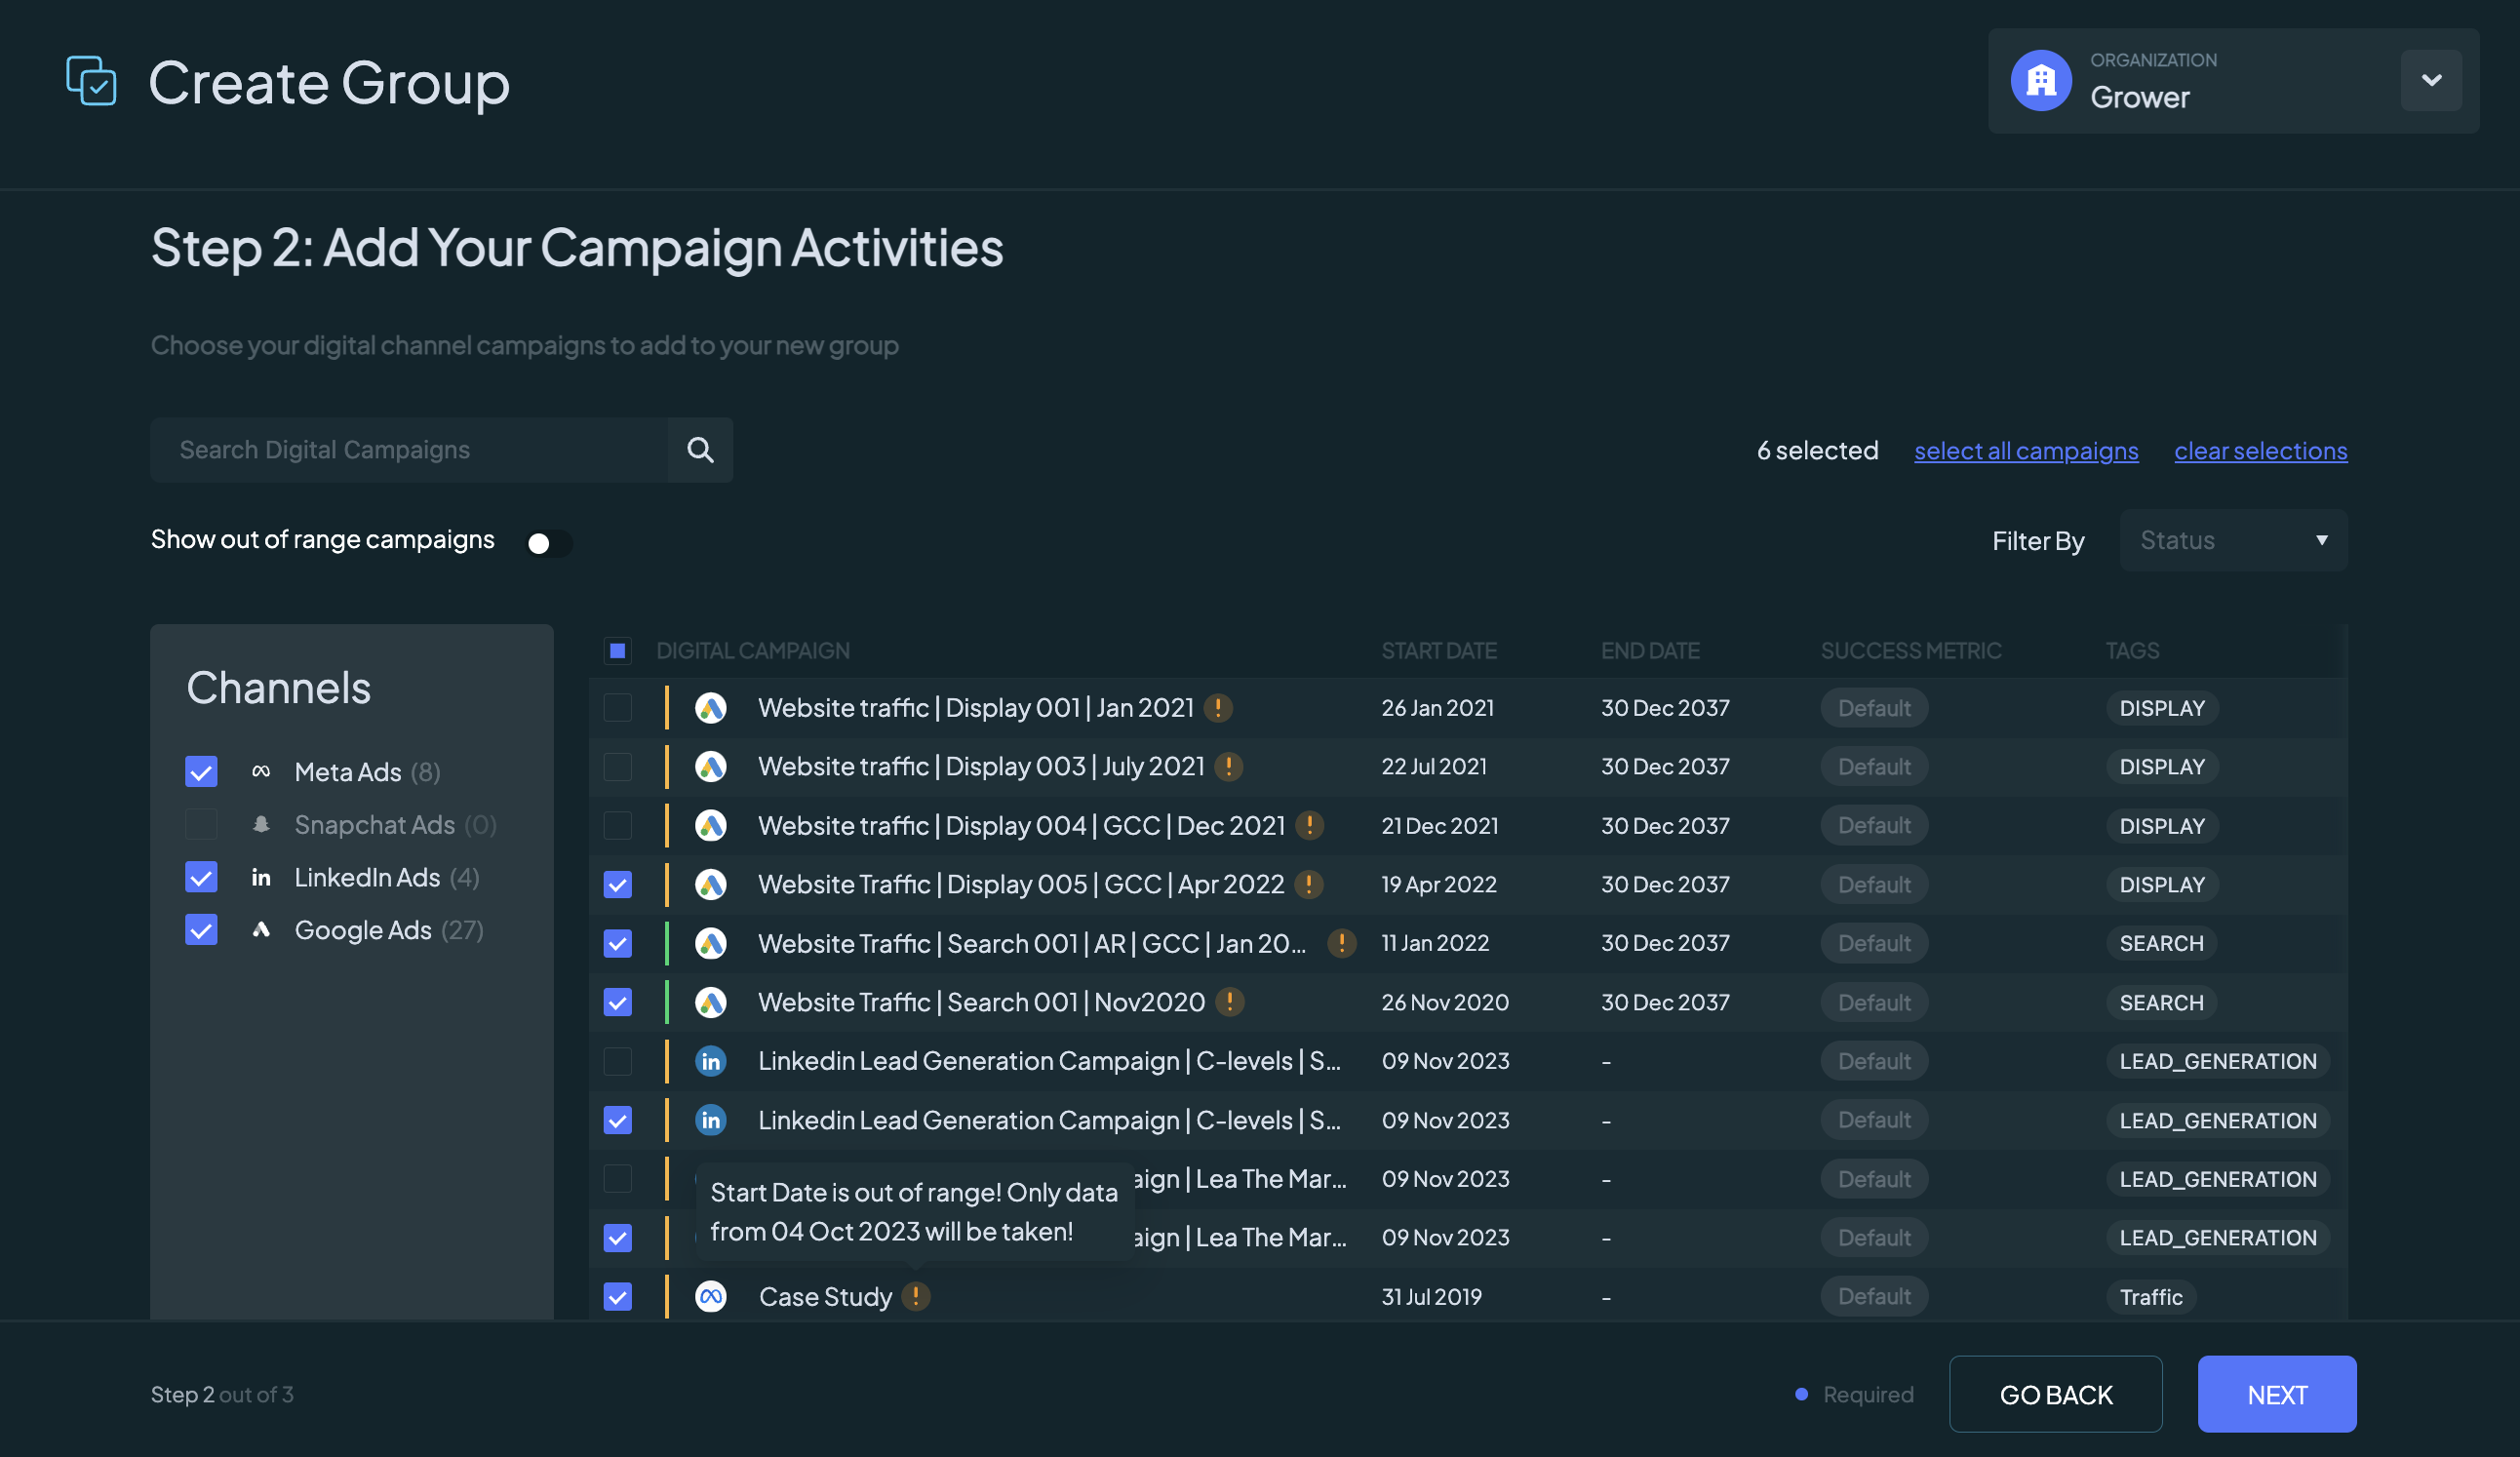Click the Search Digital Campaigns input field
The height and width of the screenshot is (1457, 2520).
coord(409,450)
